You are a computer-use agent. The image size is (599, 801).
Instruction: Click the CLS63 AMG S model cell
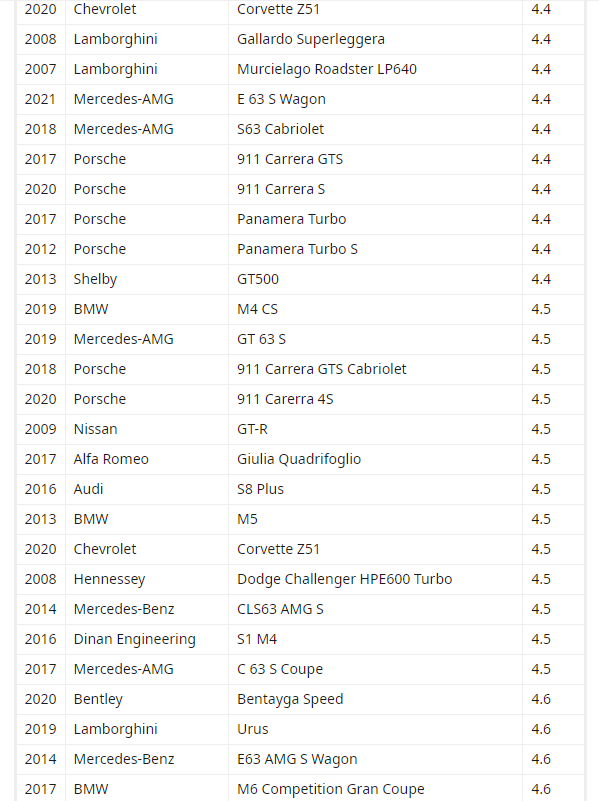click(x=375, y=609)
